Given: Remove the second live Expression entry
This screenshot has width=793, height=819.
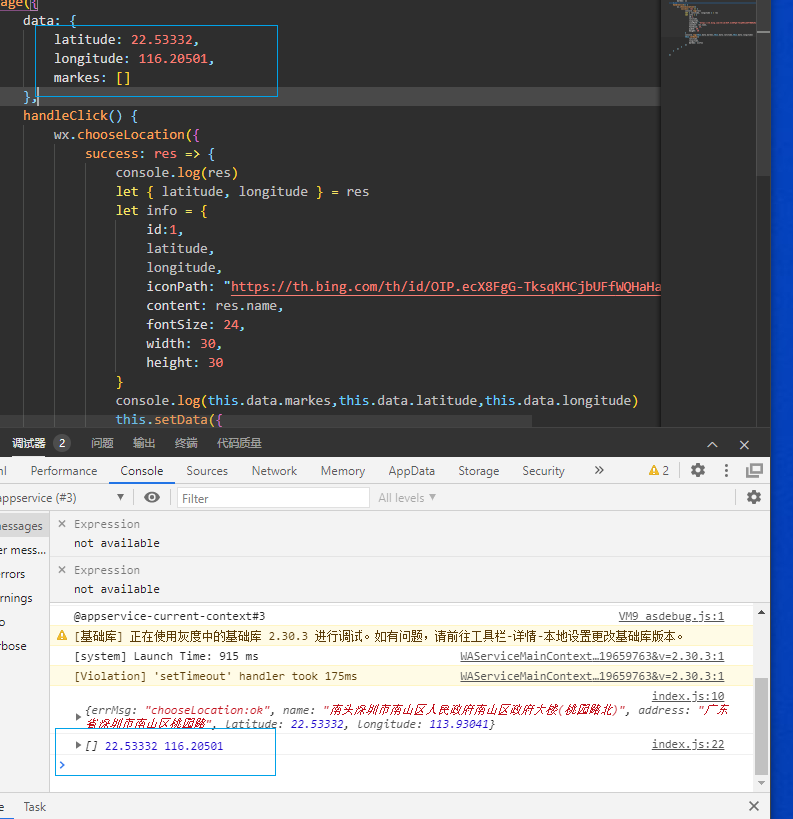Looking at the screenshot, I should pyautogui.click(x=62, y=569).
